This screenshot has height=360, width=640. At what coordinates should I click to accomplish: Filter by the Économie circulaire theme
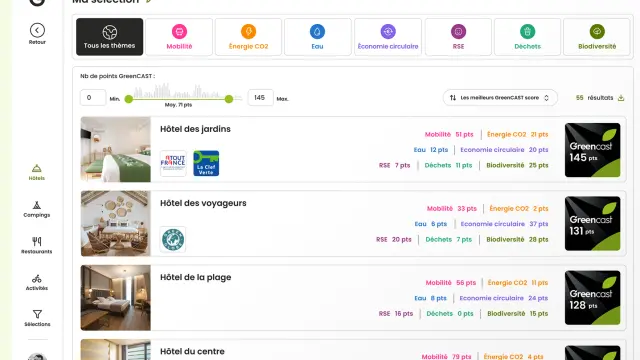click(388, 37)
